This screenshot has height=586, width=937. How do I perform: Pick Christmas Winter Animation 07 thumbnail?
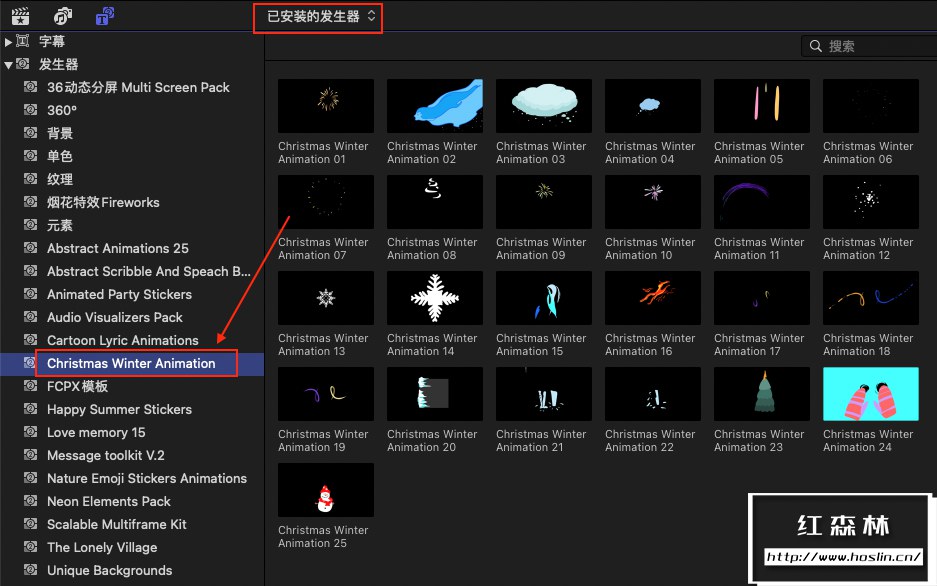point(326,202)
